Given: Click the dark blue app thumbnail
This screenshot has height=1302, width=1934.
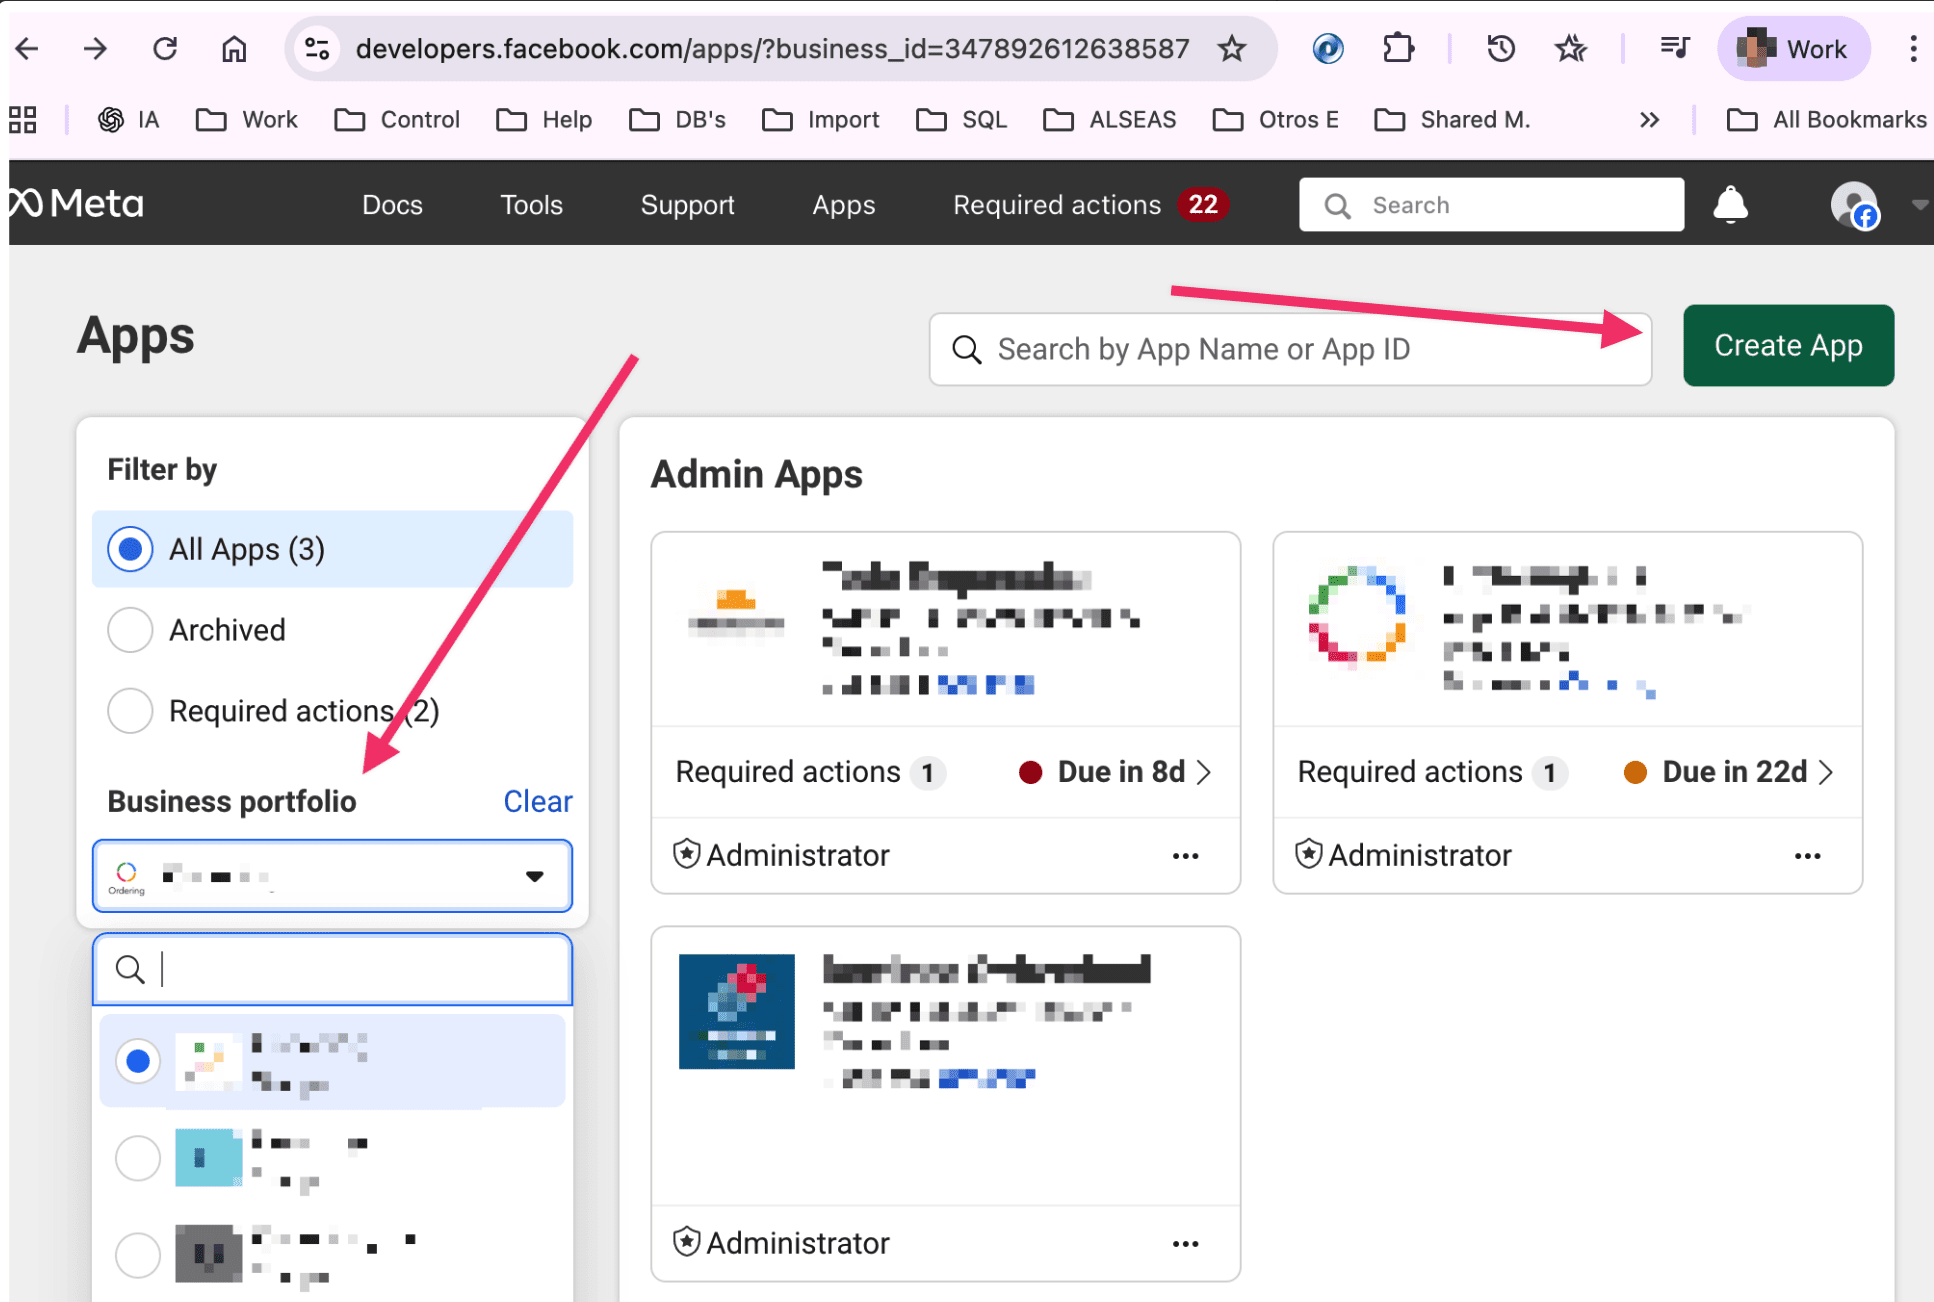Looking at the screenshot, I should coord(736,1011).
